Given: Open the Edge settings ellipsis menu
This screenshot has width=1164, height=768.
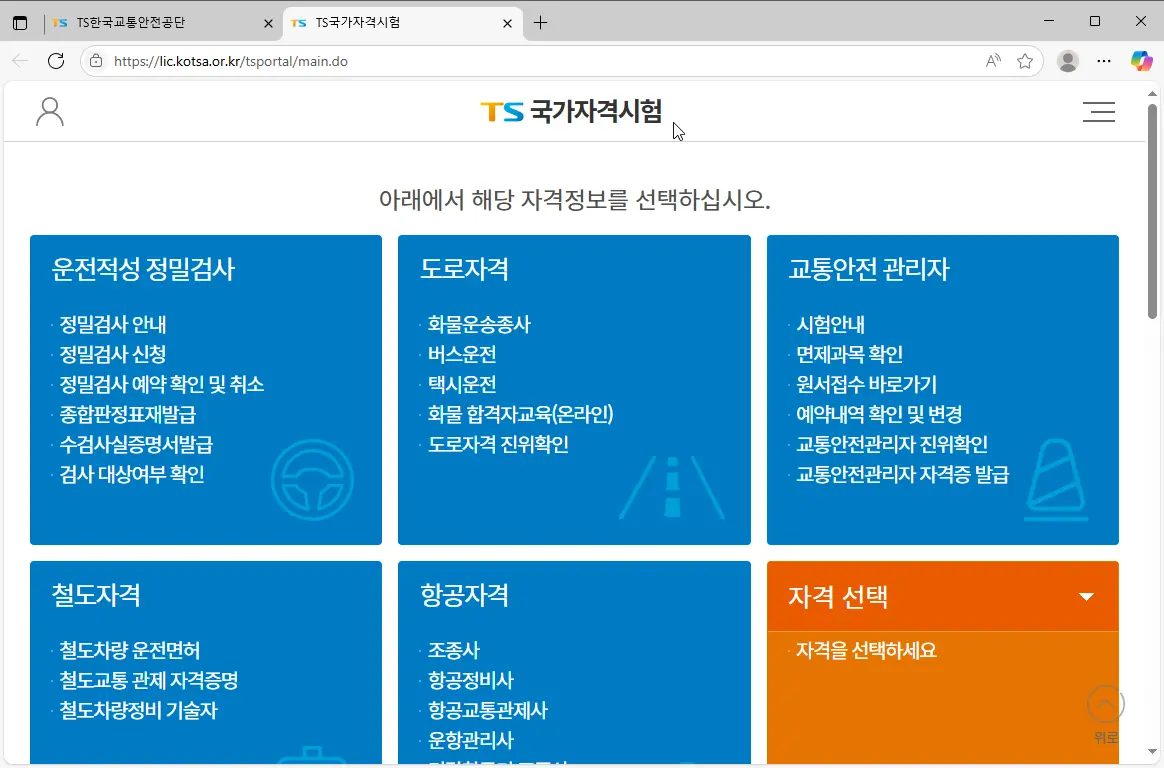Looking at the screenshot, I should (1104, 61).
